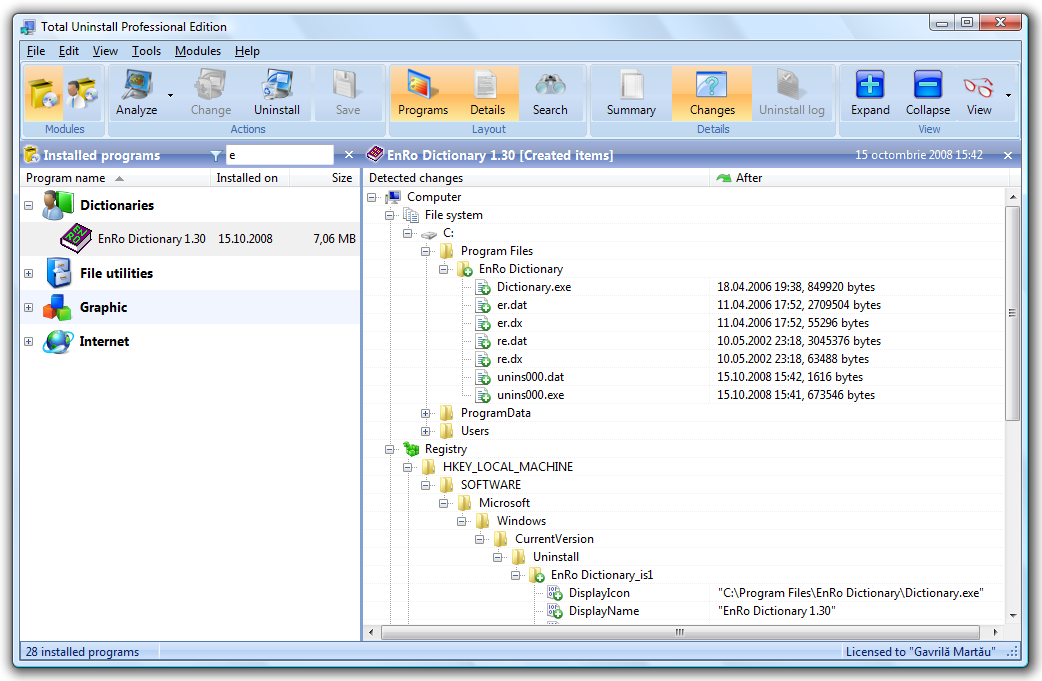Open the Modules menu
The width and height of the screenshot is (1042, 681).
point(197,51)
